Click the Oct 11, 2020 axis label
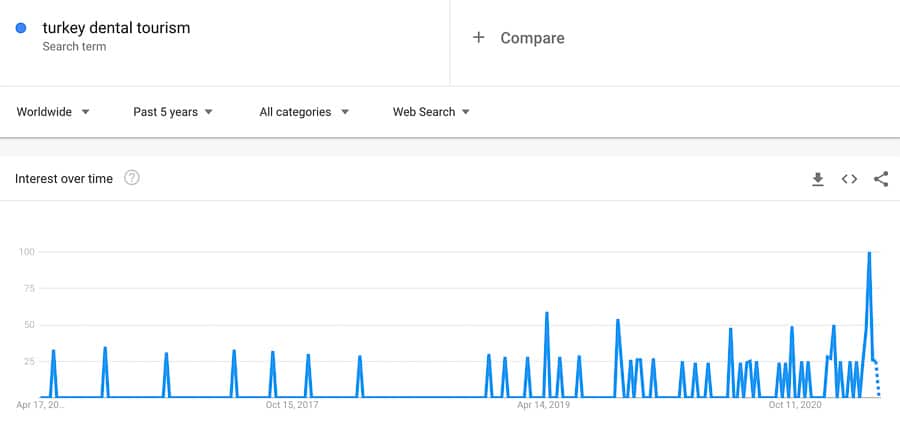 click(795, 406)
